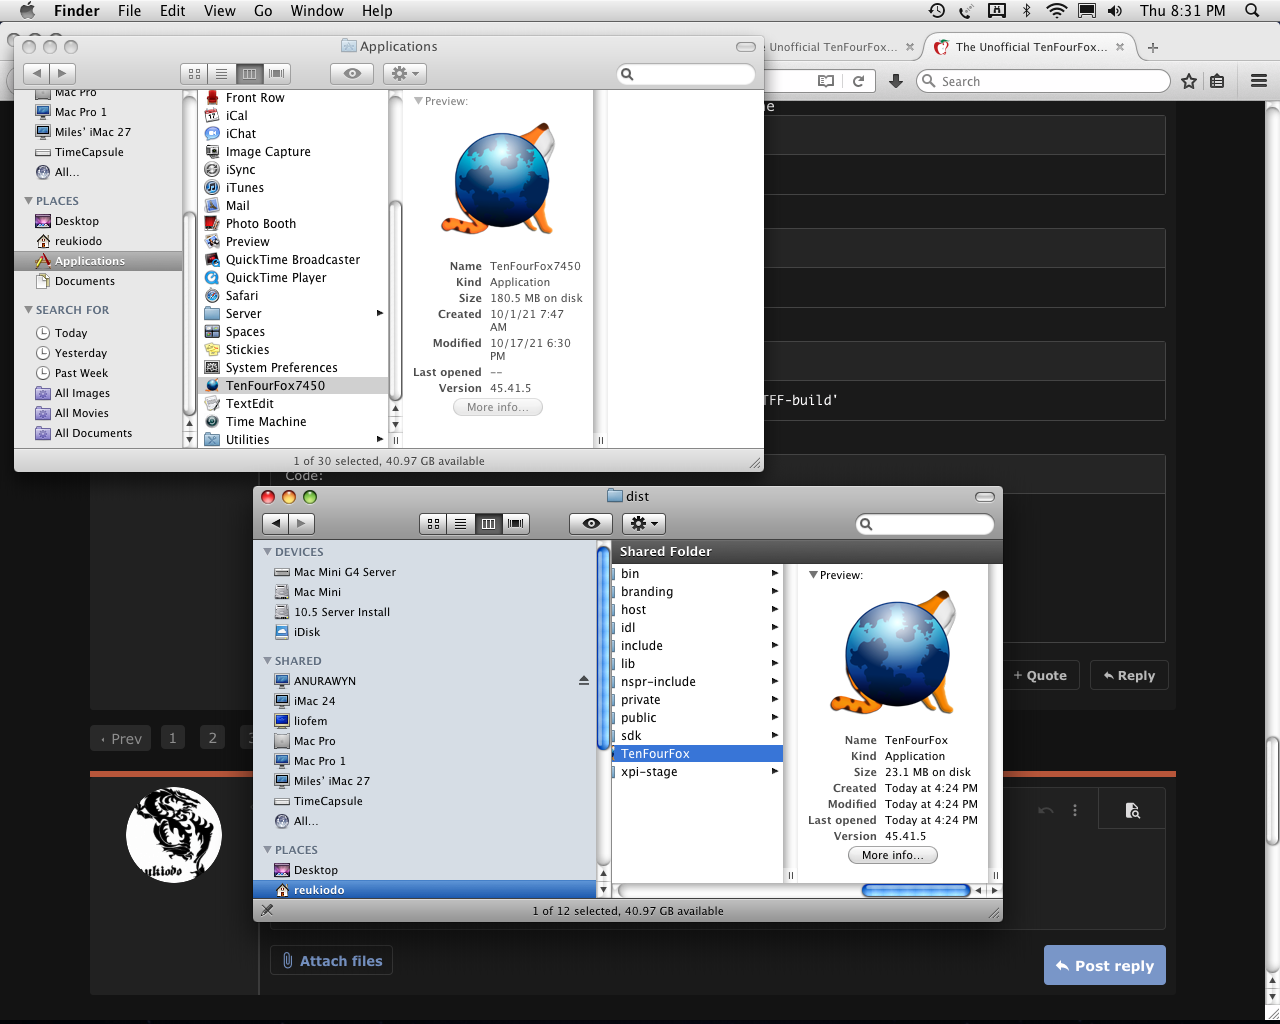Open the Apple menu
This screenshot has width=1280, height=1024.
(x=27, y=11)
